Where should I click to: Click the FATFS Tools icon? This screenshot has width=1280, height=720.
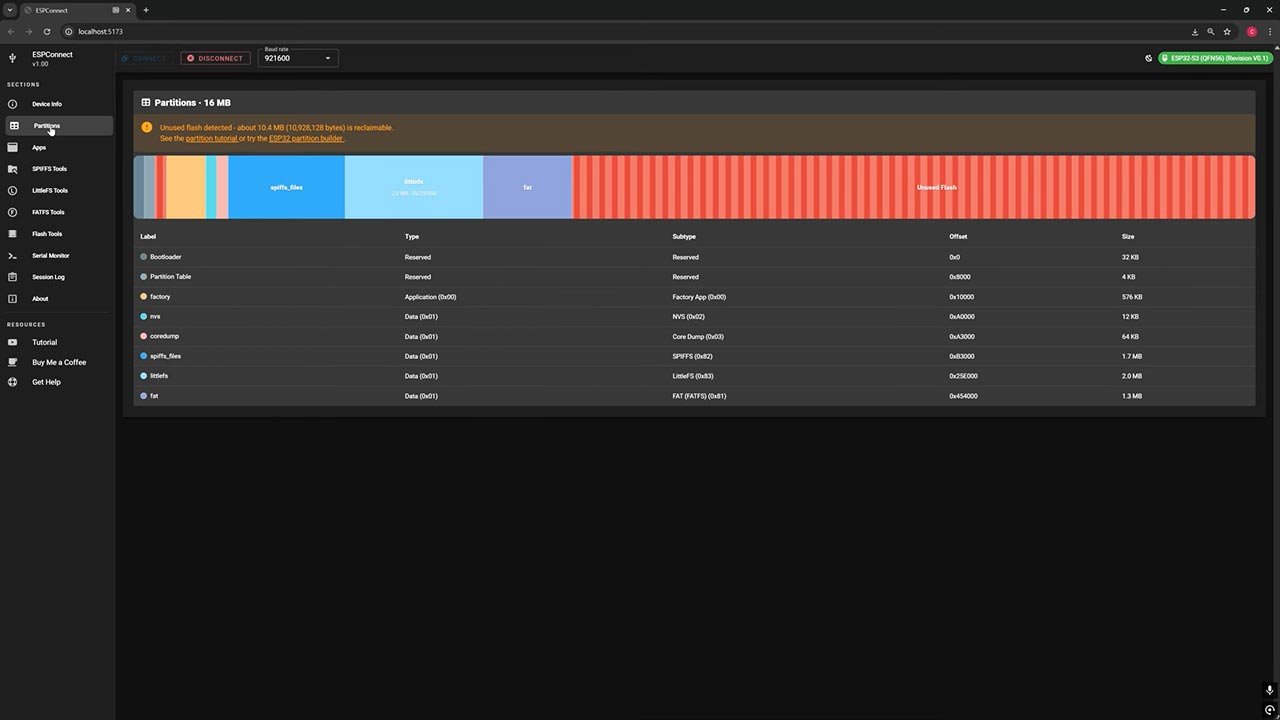(13, 212)
